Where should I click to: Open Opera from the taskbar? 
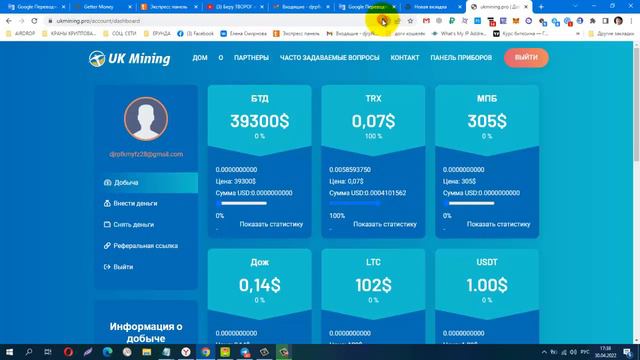(x=68, y=352)
